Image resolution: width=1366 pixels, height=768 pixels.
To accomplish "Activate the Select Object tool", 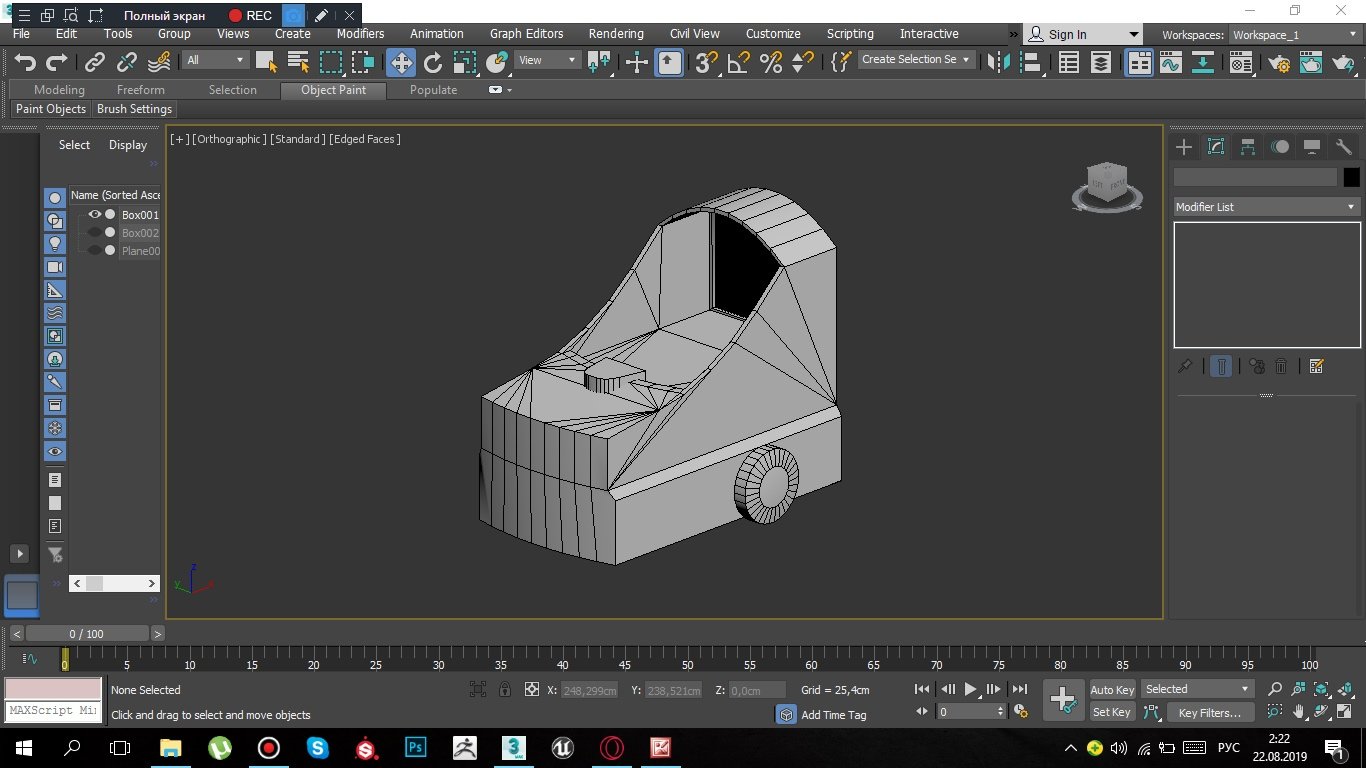I will click(266, 63).
